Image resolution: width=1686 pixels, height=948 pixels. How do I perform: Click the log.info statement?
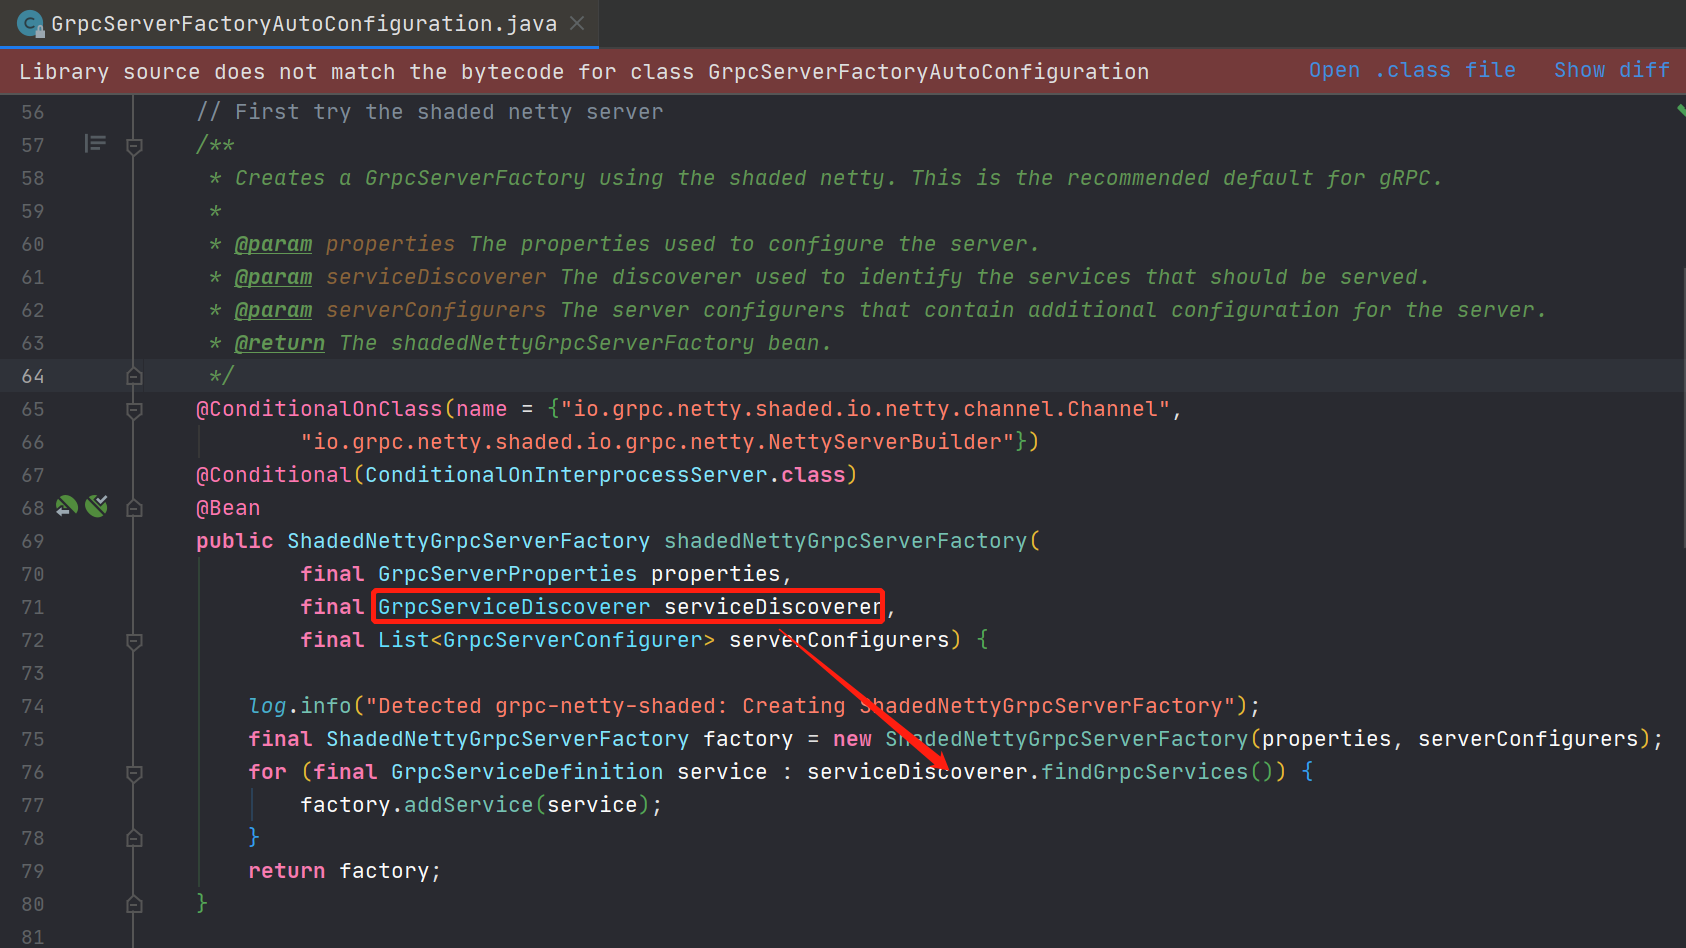[754, 706]
